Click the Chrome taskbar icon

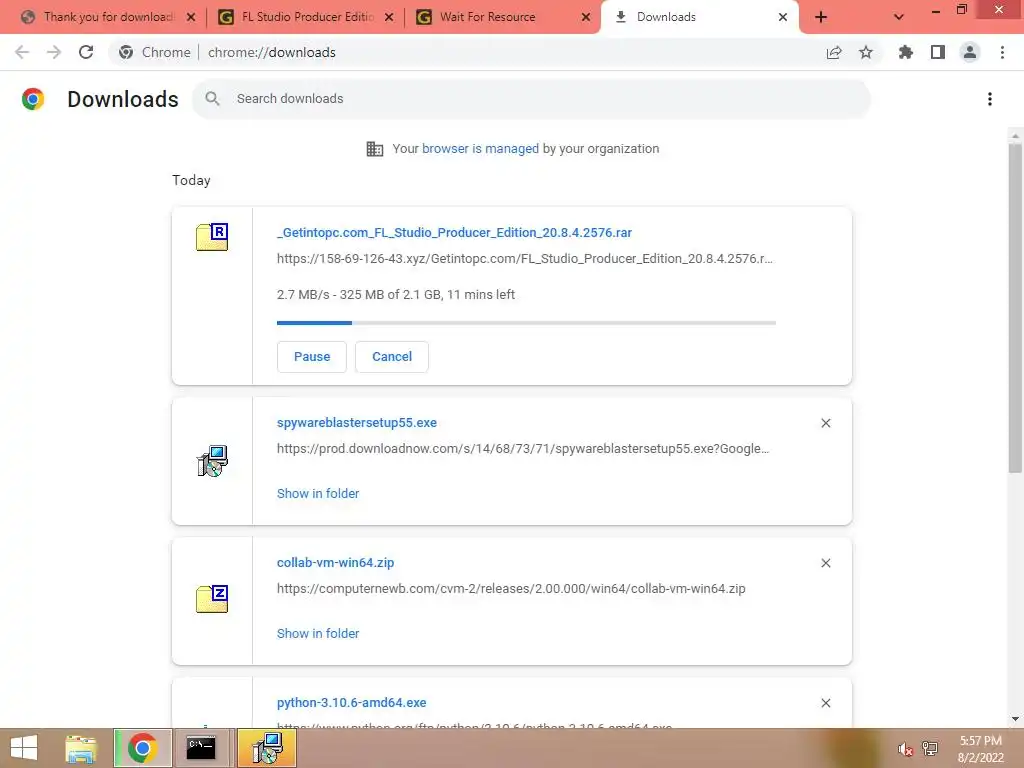click(x=142, y=748)
